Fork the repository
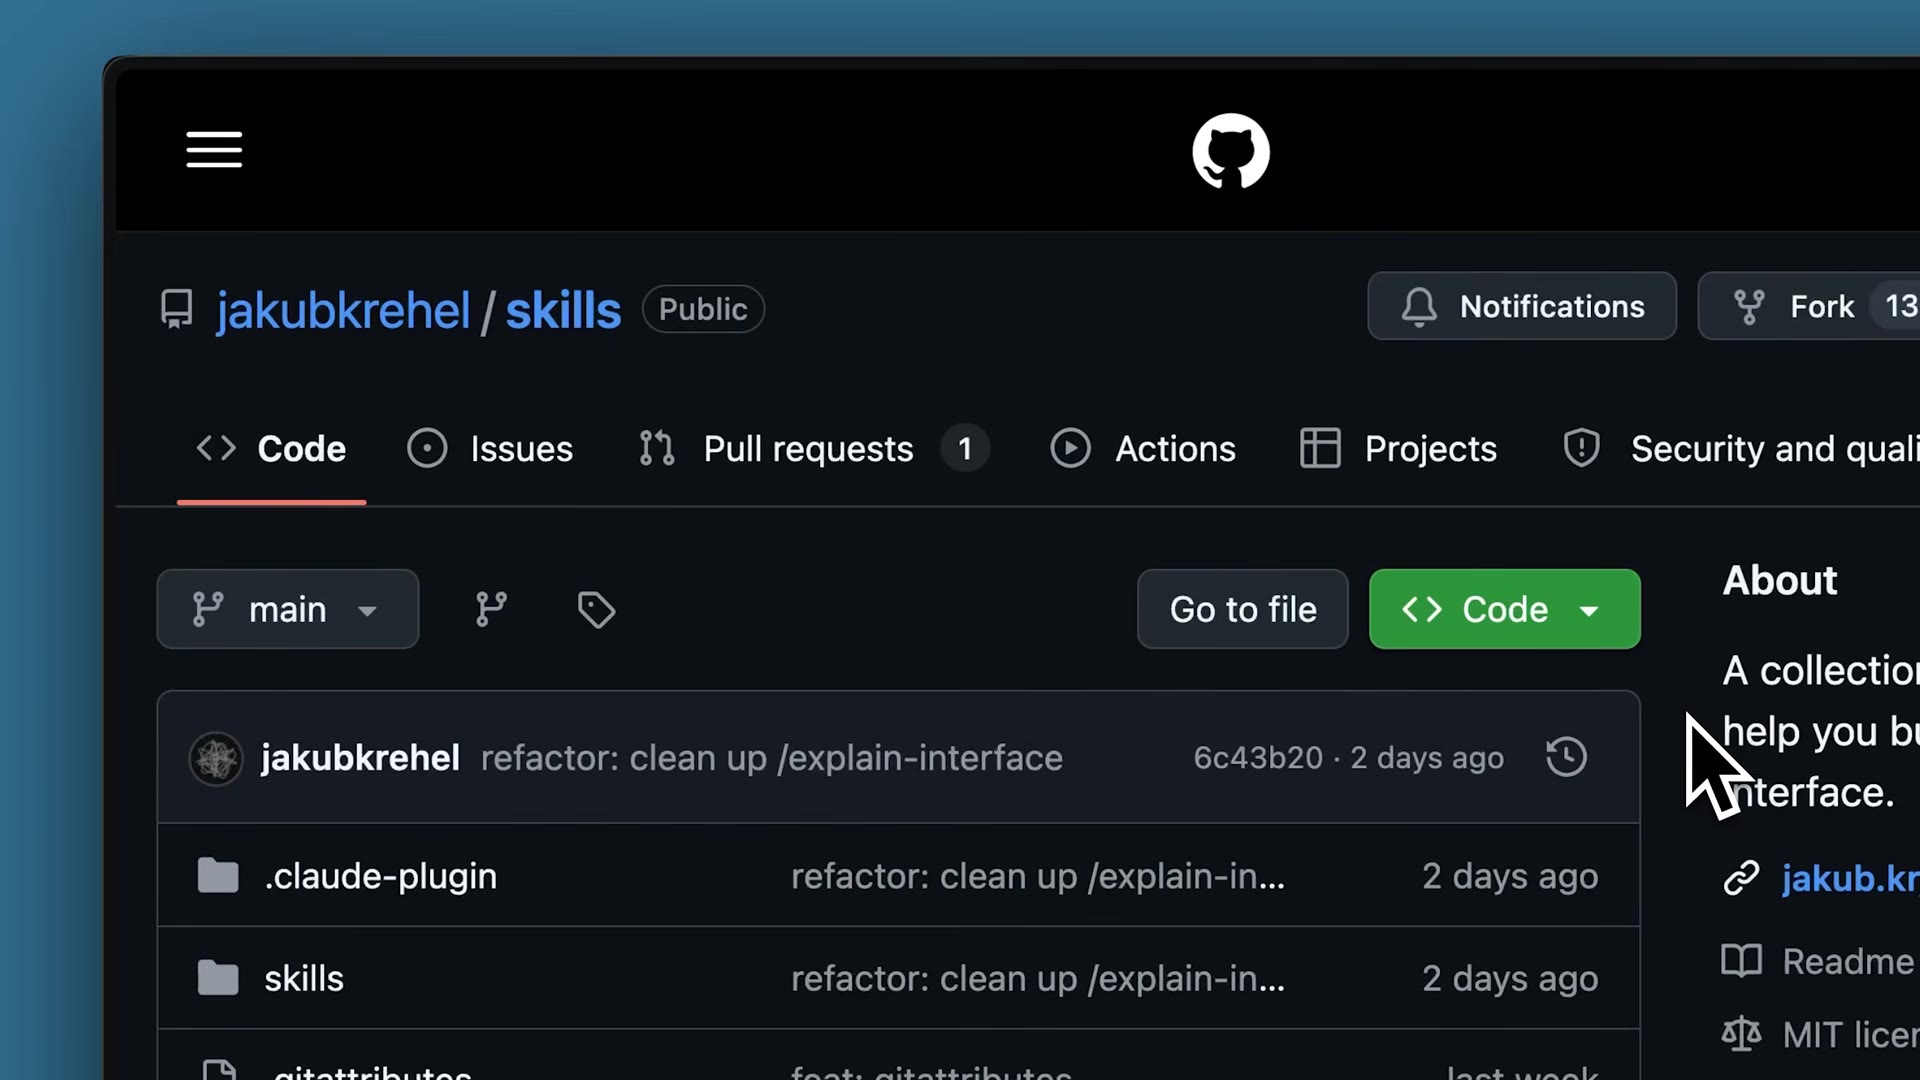1920x1080 pixels. (x=1810, y=306)
